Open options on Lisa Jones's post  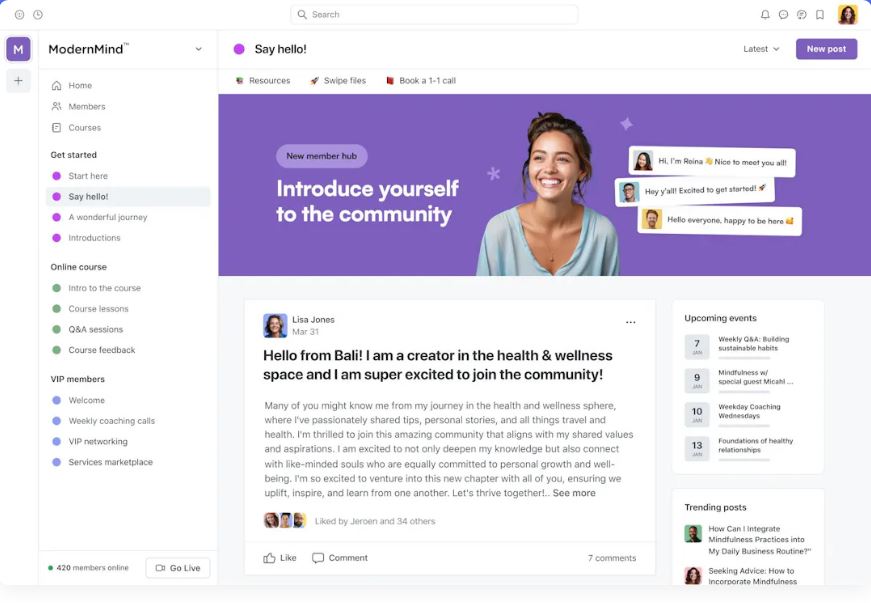pyautogui.click(x=631, y=322)
